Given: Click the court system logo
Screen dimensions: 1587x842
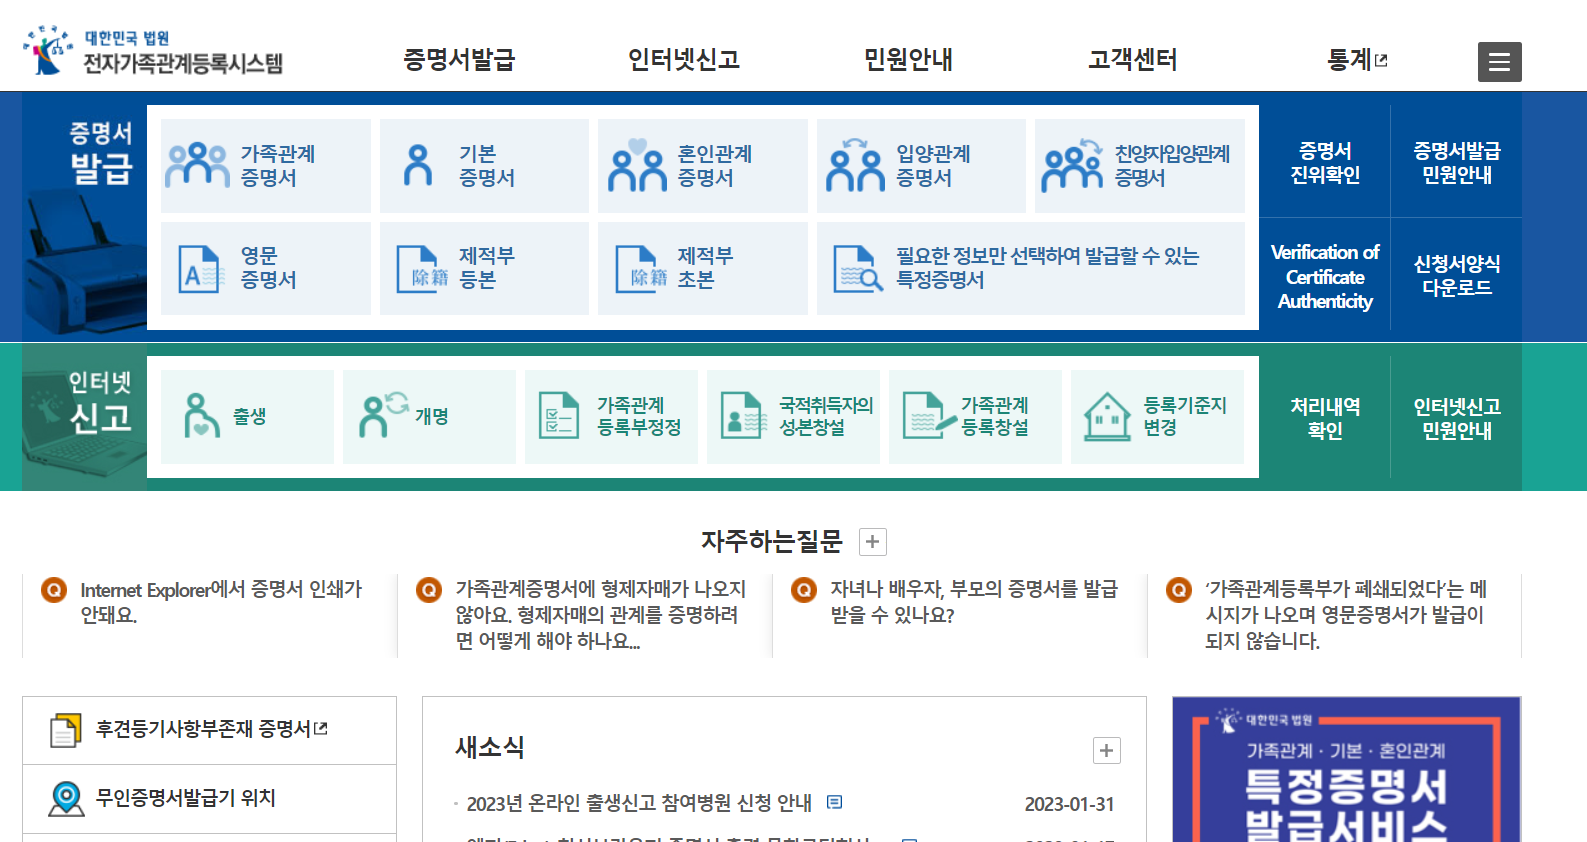Looking at the screenshot, I should (47, 50).
